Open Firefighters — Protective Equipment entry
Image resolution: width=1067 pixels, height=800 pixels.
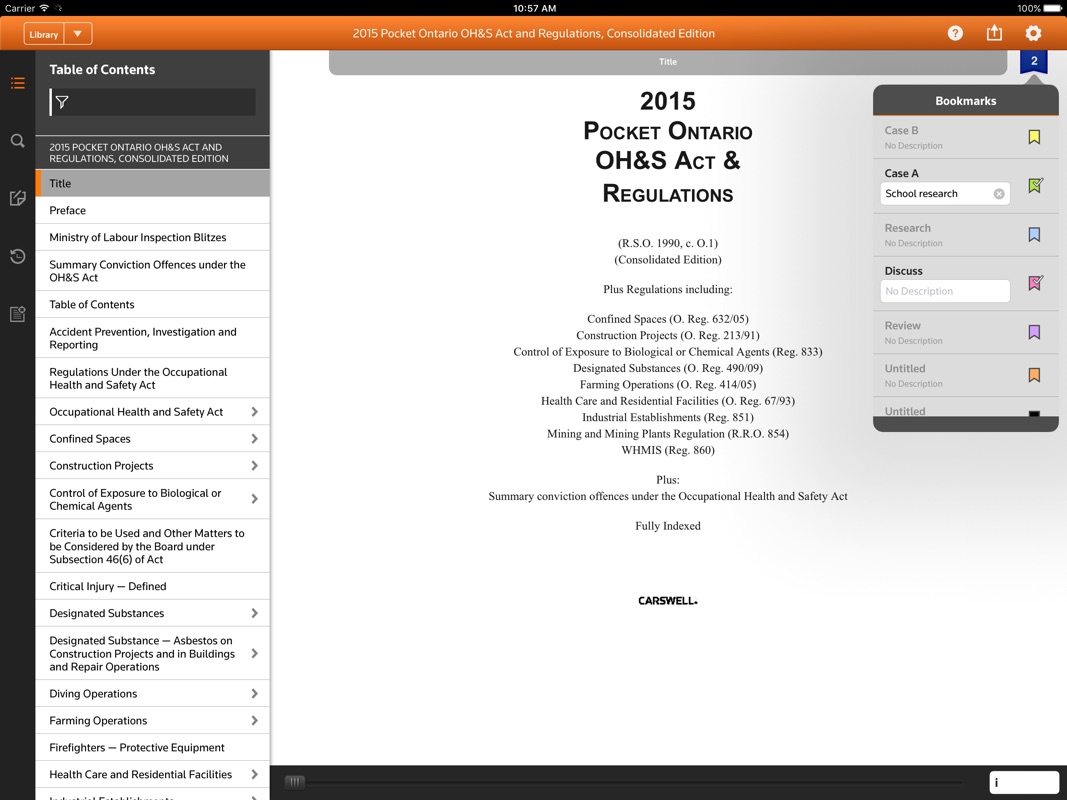tap(152, 748)
